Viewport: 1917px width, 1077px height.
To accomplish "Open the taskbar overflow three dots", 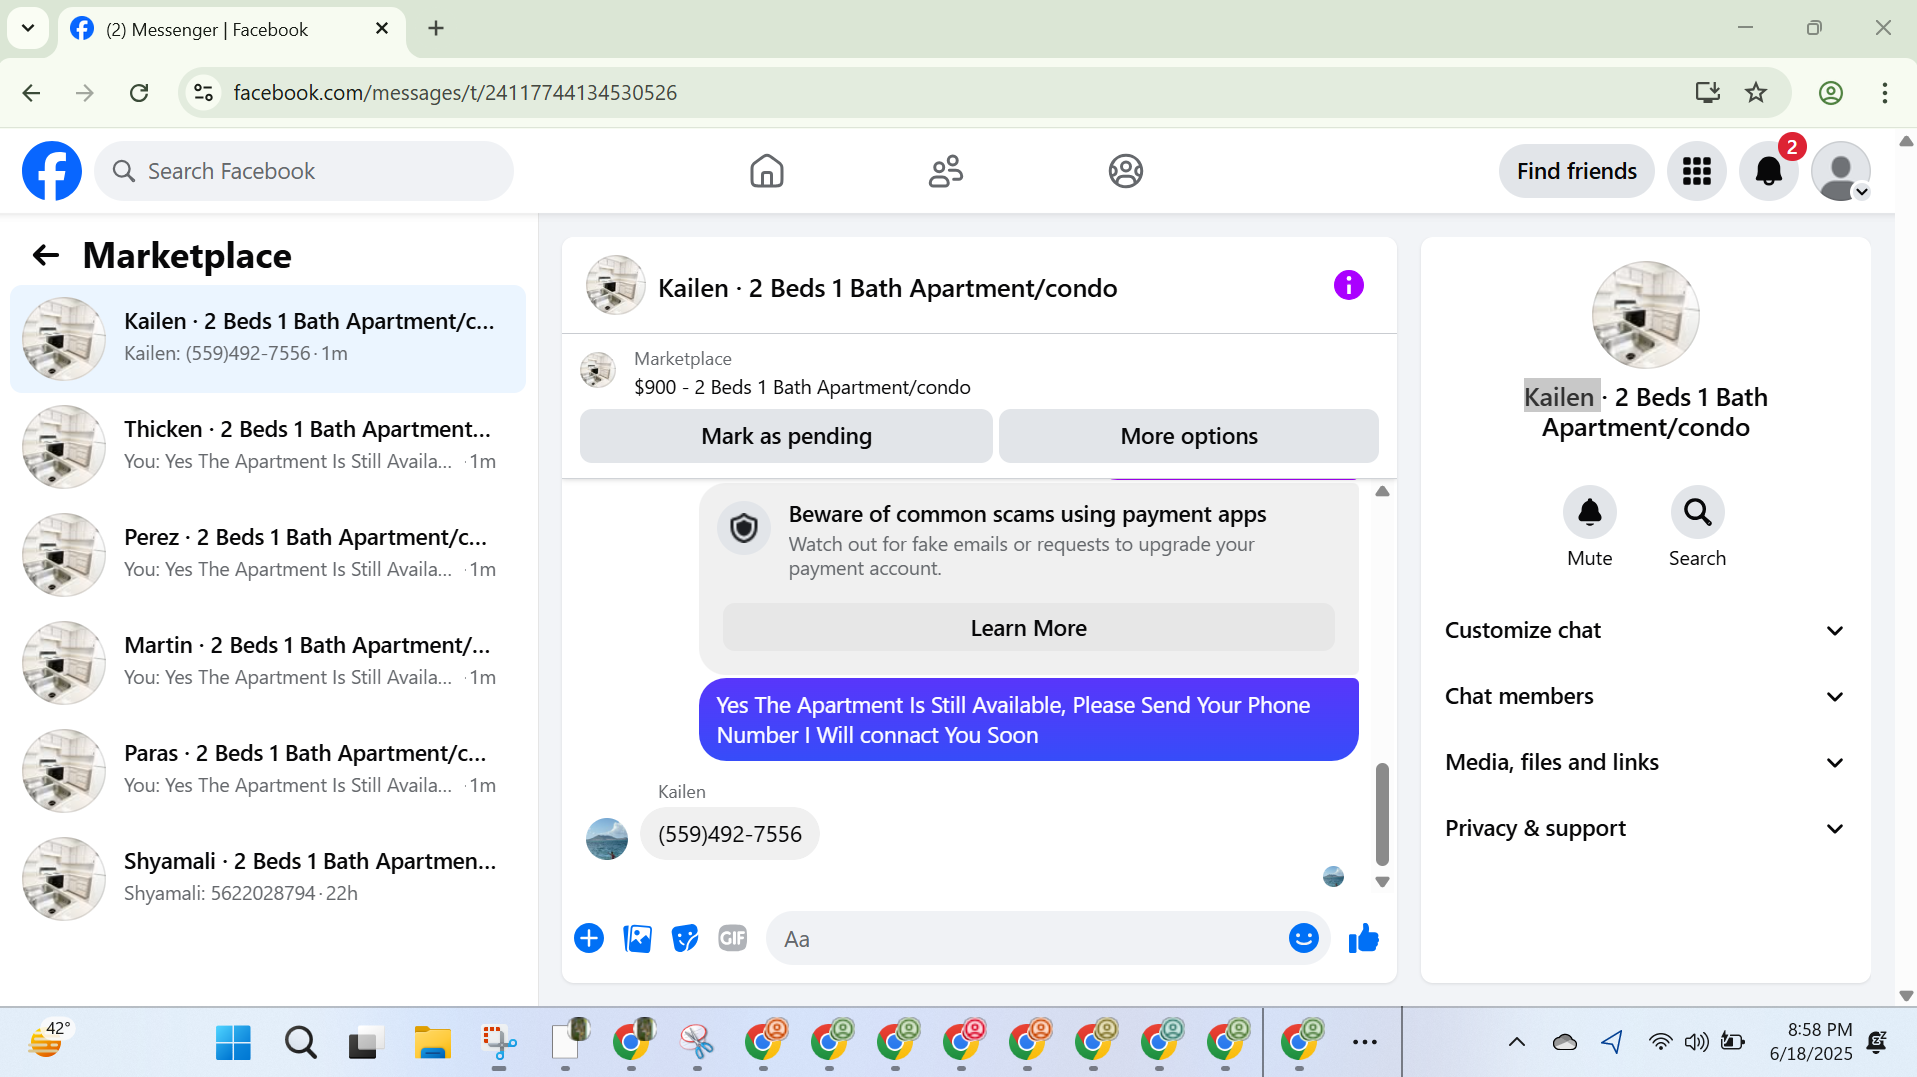I will pyautogui.click(x=1365, y=1043).
